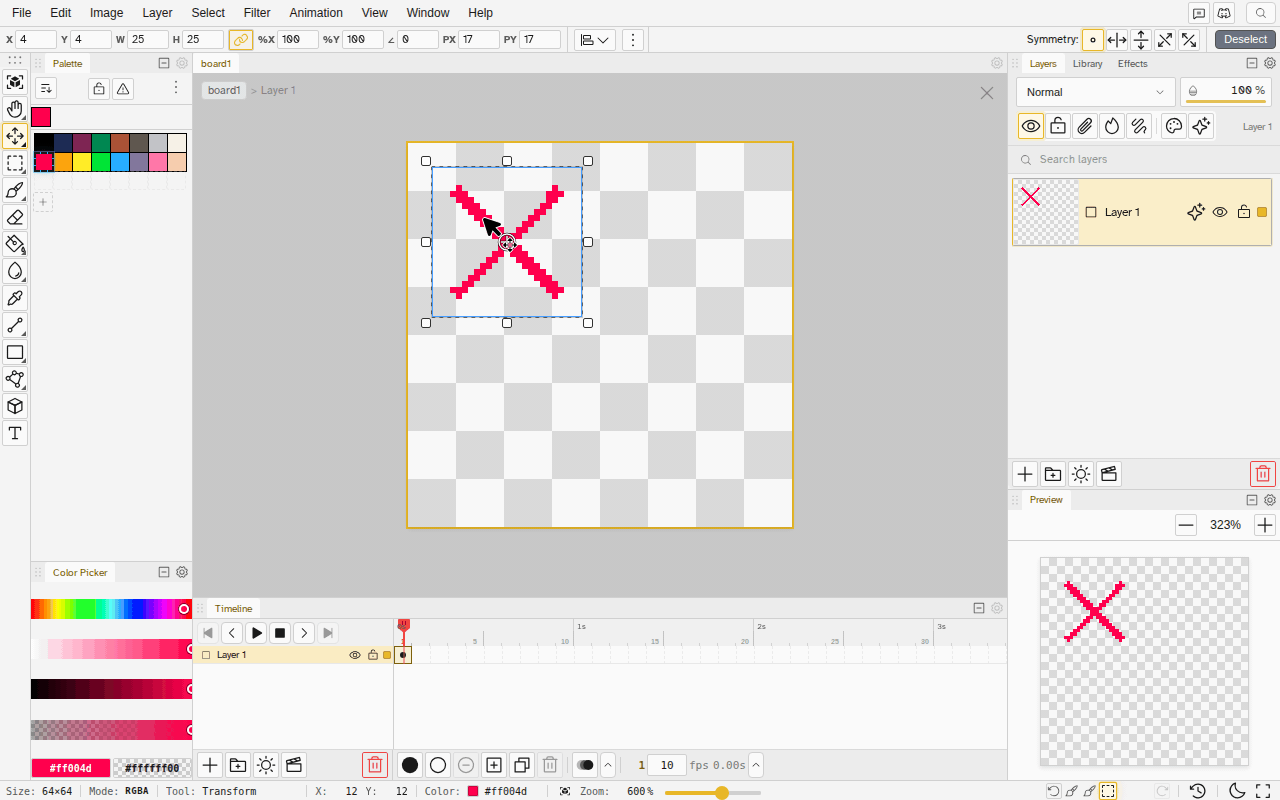
Task: Open the Layer menu
Action: 157,13
